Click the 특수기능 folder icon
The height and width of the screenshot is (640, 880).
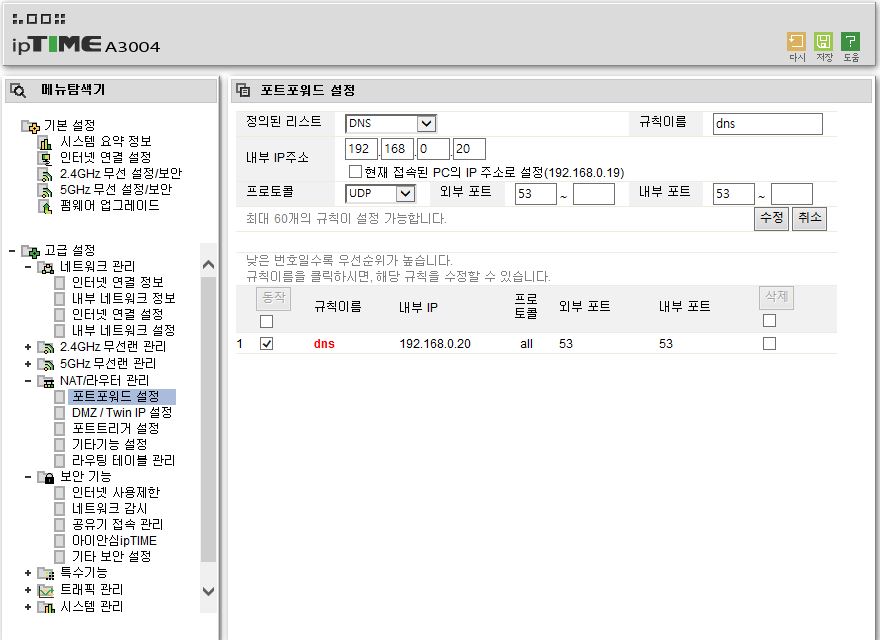coord(45,573)
